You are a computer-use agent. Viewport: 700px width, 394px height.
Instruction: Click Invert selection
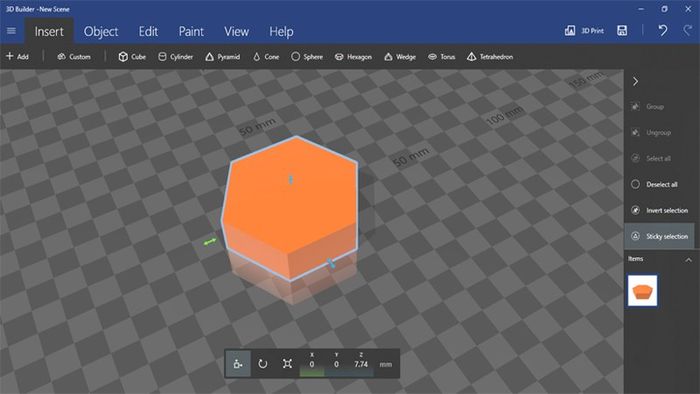point(659,210)
